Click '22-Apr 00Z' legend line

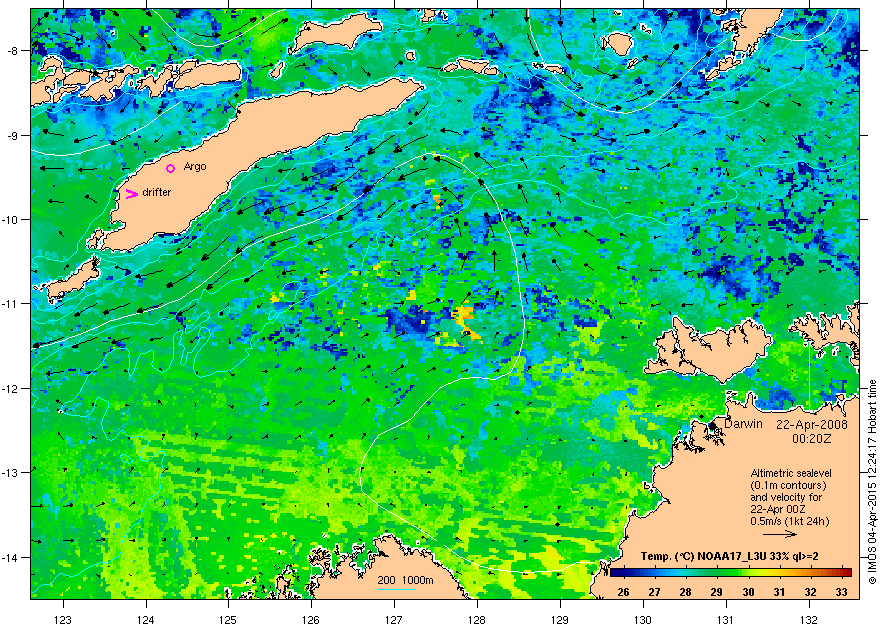[x=778, y=509]
